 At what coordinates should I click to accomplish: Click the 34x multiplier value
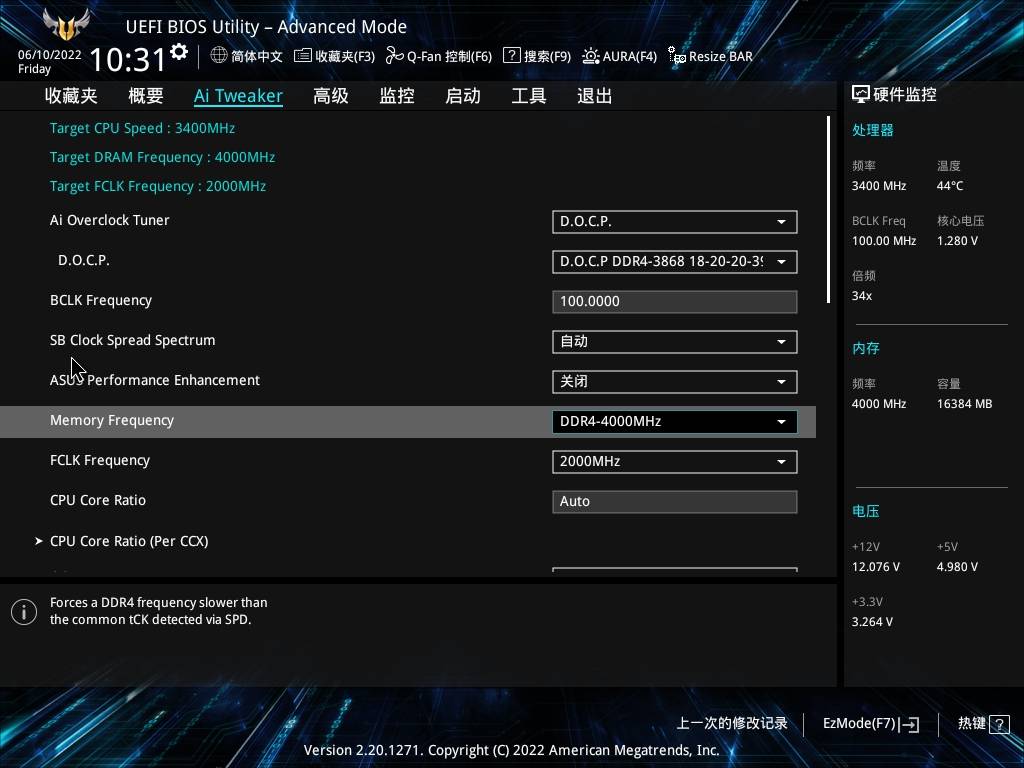(x=861, y=296)
